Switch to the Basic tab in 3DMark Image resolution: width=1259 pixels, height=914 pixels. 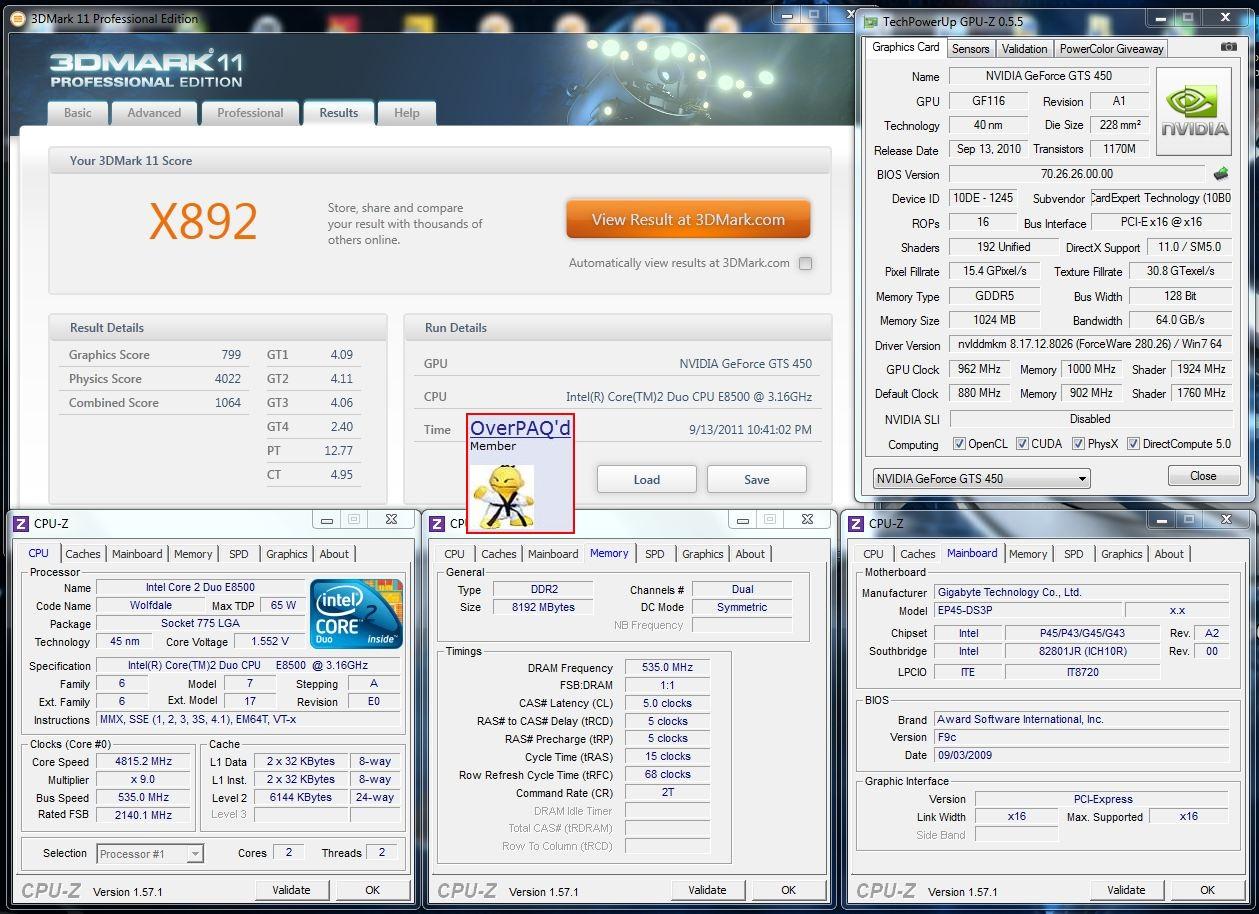pyautogui.click(x=78, y=113)
